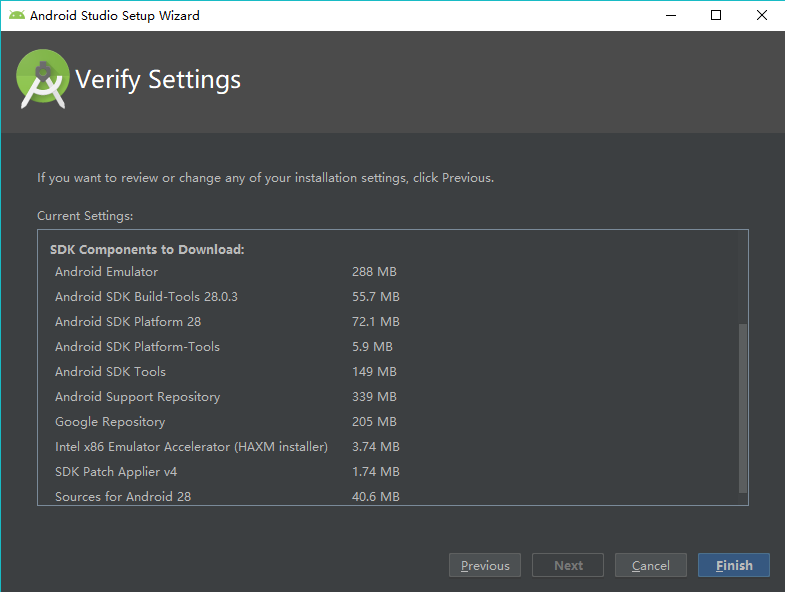The height and width of the screenshot is (592, 785).
Task: Click the Current Settings label
Action: (x=85, y=216)
